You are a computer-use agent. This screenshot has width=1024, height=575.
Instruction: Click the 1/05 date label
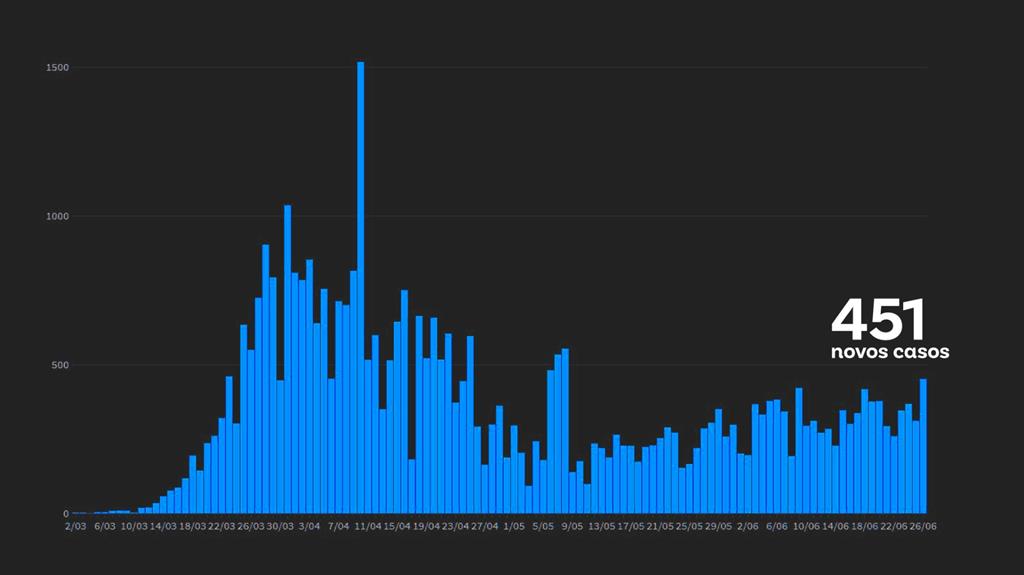514,526
